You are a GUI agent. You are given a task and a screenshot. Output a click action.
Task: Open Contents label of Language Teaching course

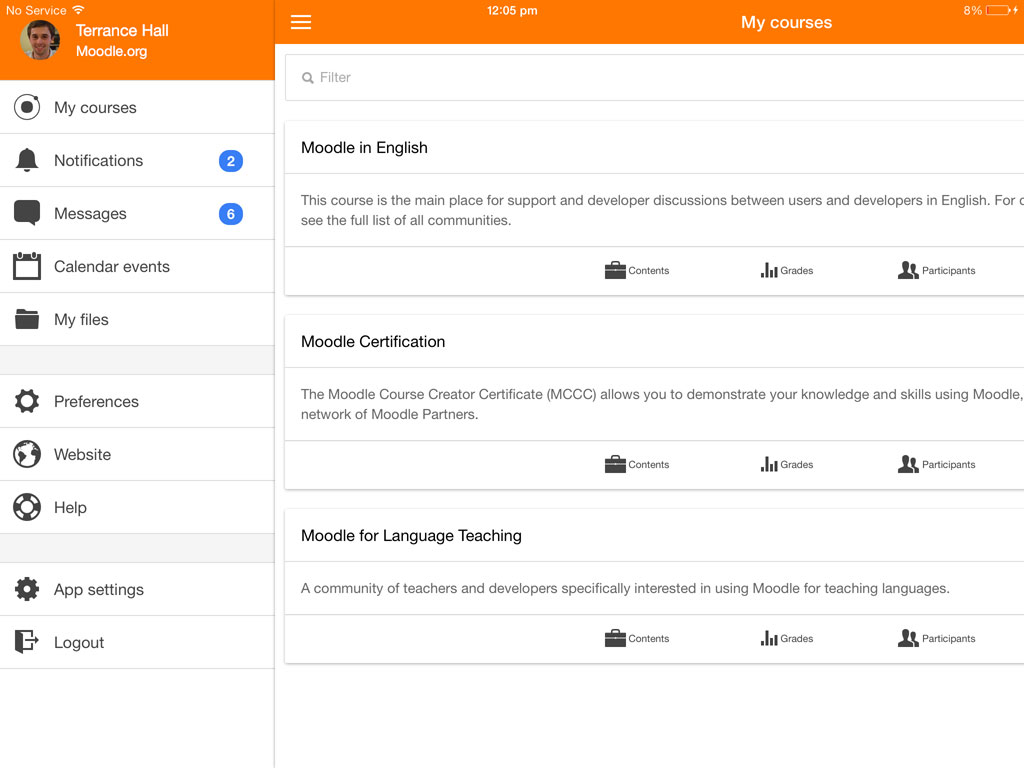tap(648, 638)
